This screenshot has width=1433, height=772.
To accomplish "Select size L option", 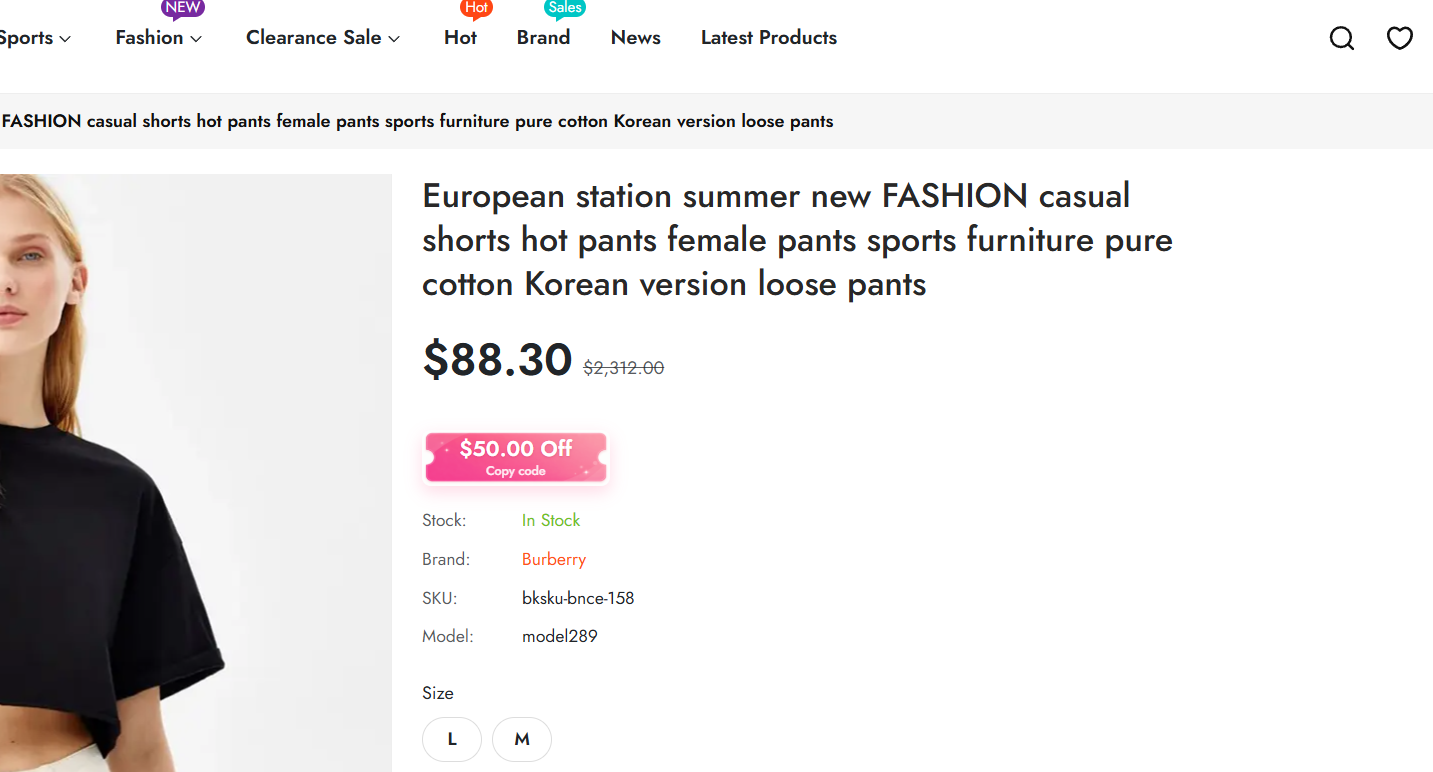I will [452, 739].
